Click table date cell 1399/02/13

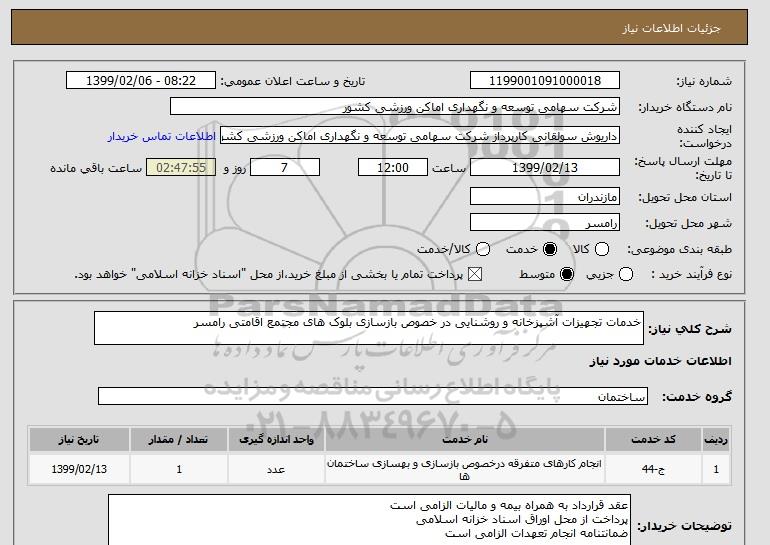point(79,469)
